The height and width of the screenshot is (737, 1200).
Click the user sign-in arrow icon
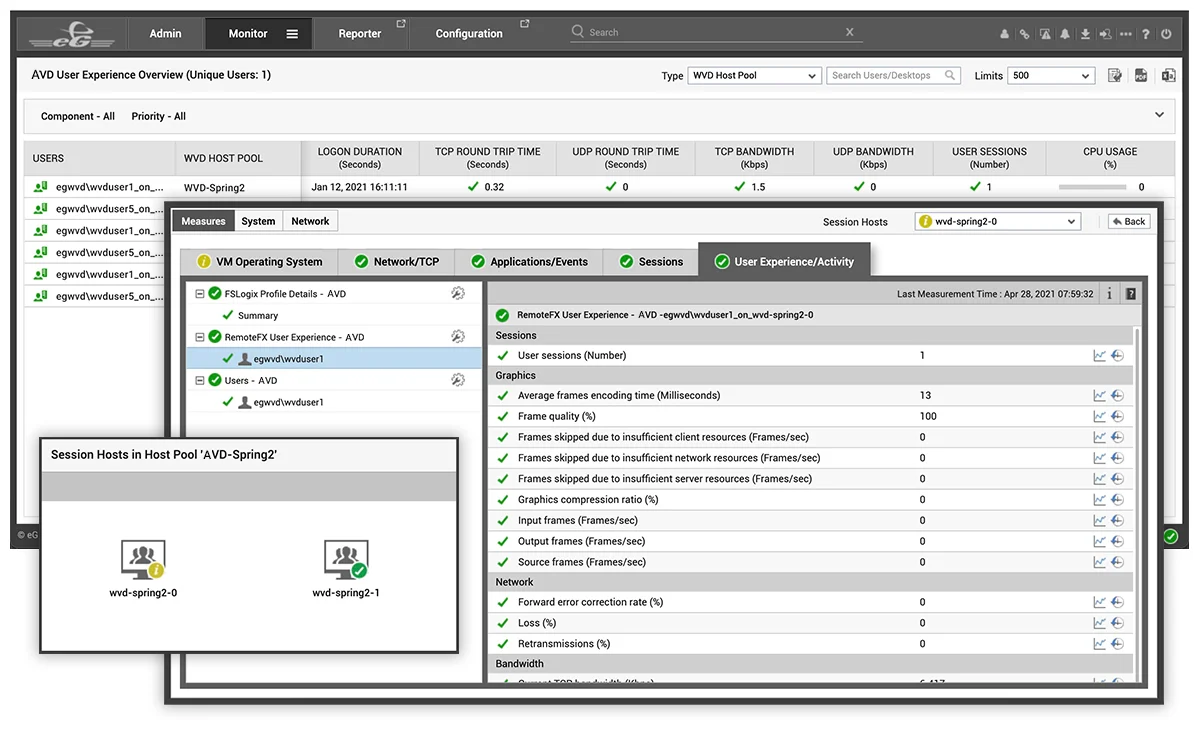(1105, 34)
